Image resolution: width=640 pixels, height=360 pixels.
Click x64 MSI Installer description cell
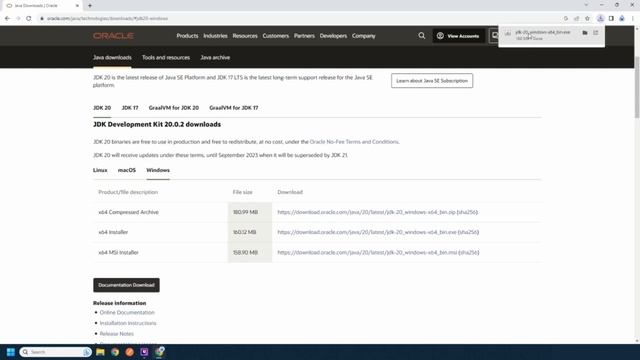[160, 253]
